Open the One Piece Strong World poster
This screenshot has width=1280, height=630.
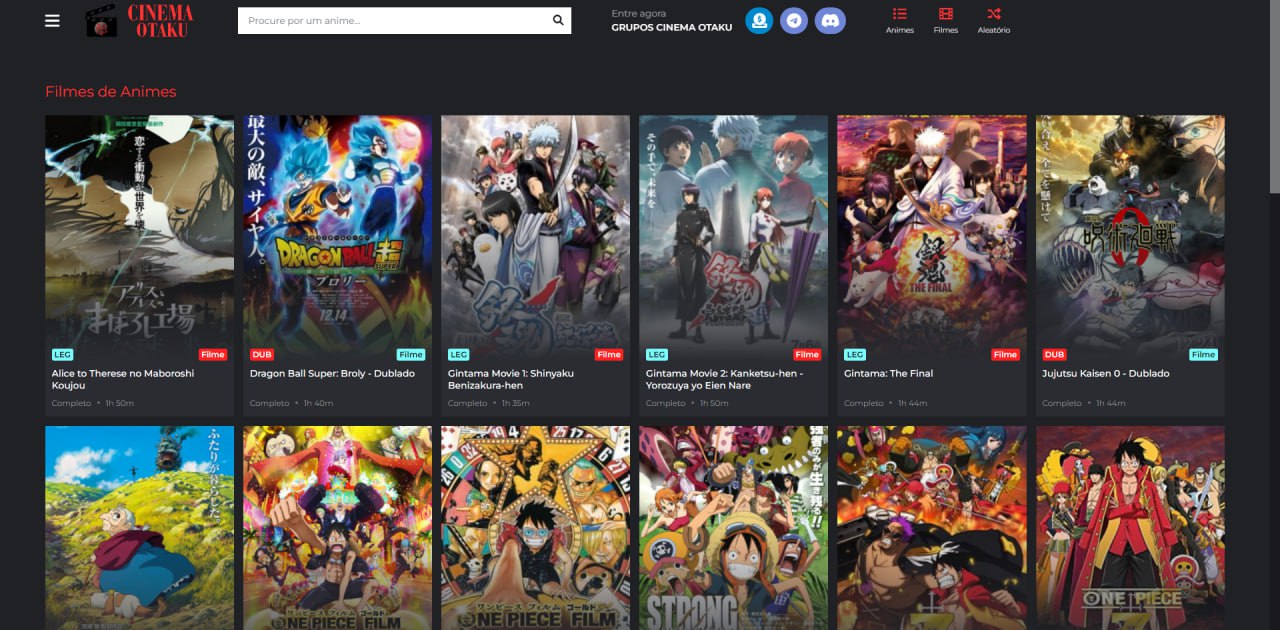(x=733, y=528)
